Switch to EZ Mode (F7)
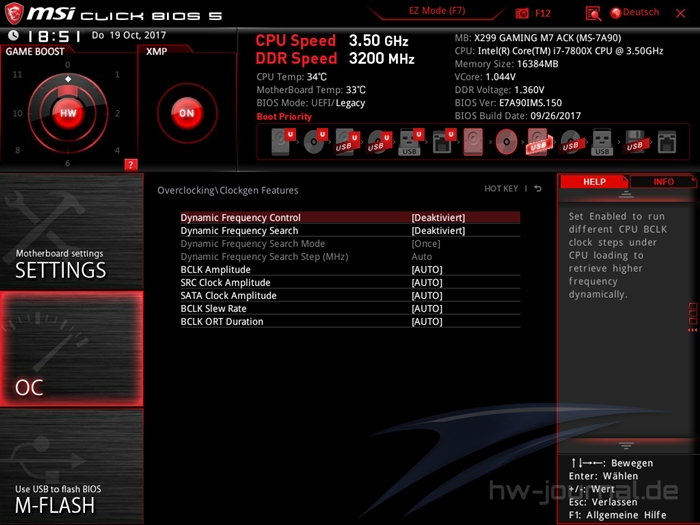 click(x=437, y=11)
